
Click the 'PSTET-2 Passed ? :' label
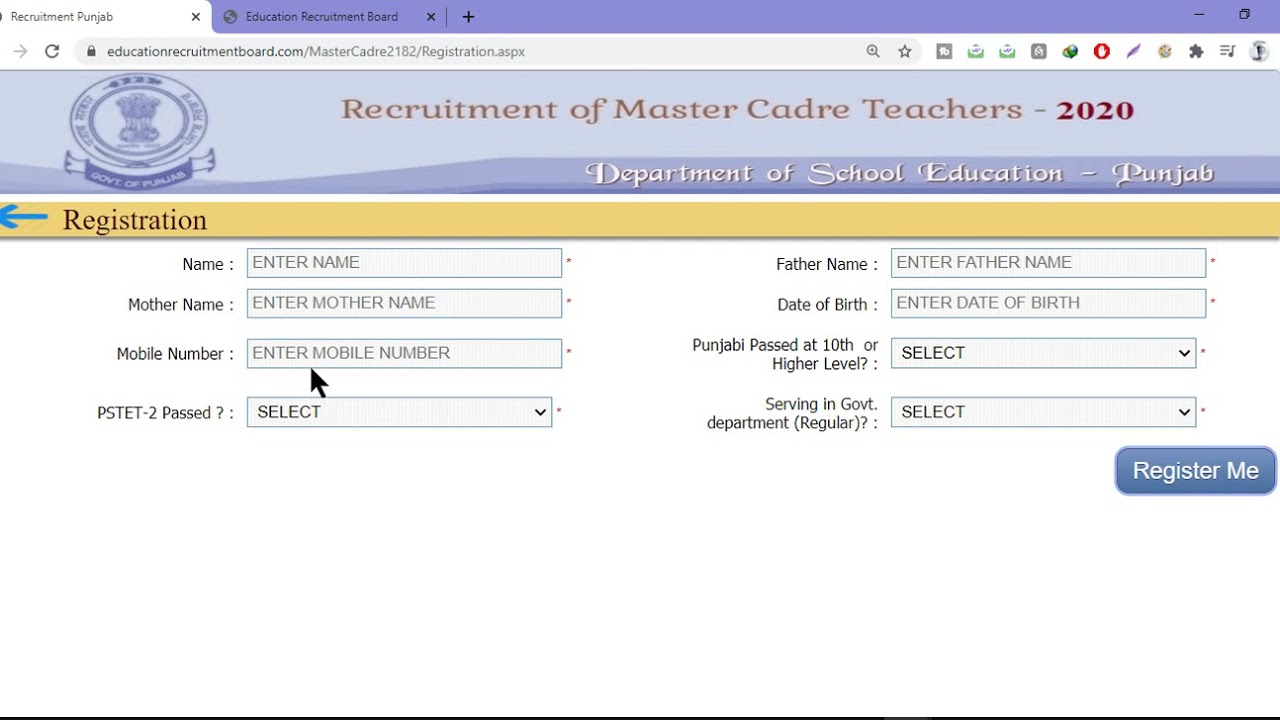point(167,413)
